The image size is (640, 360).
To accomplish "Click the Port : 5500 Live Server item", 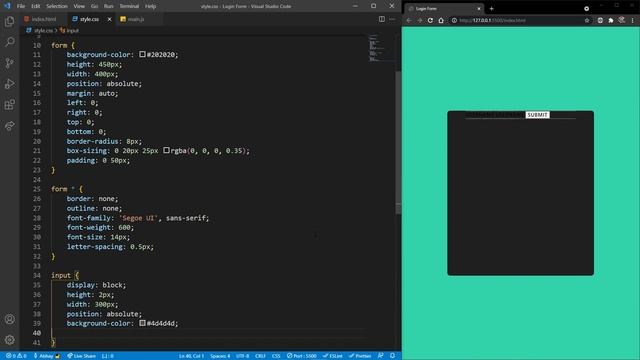I will click(302, 356).
